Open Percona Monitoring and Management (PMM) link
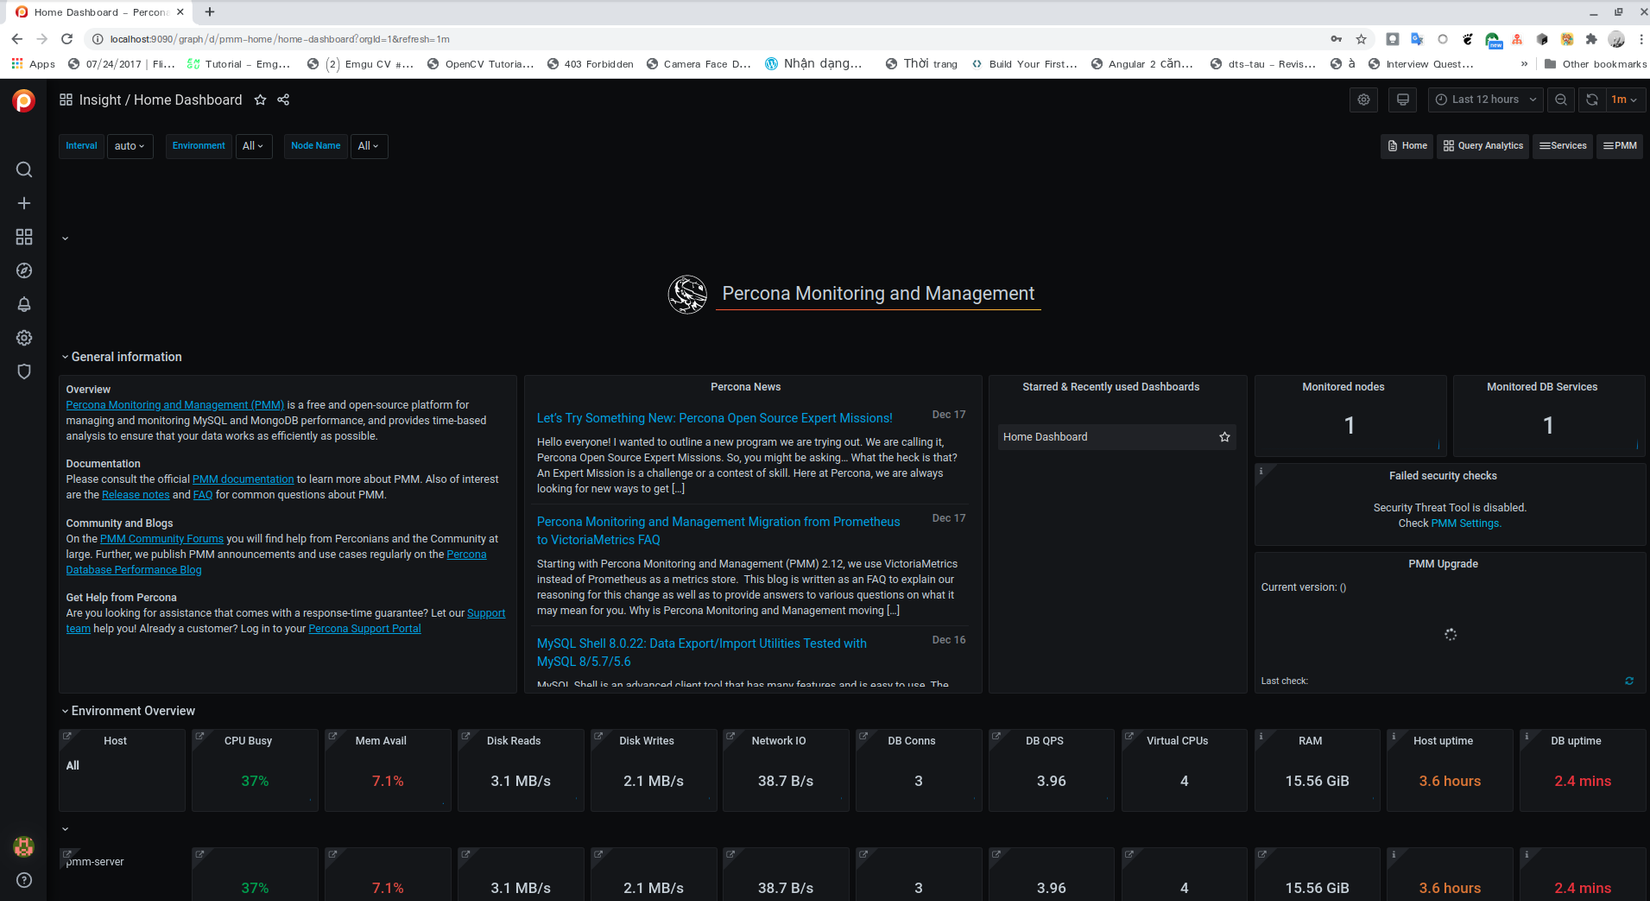 175,405
